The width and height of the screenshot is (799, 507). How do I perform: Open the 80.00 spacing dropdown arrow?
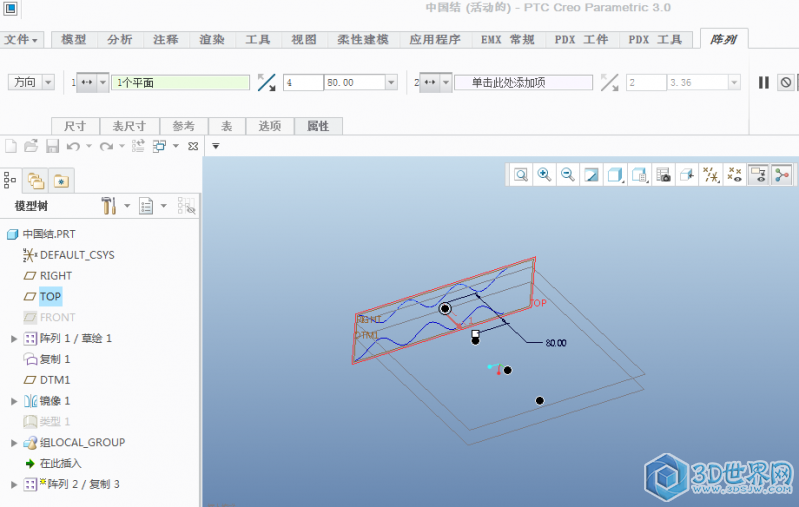[x=391, y=82]
